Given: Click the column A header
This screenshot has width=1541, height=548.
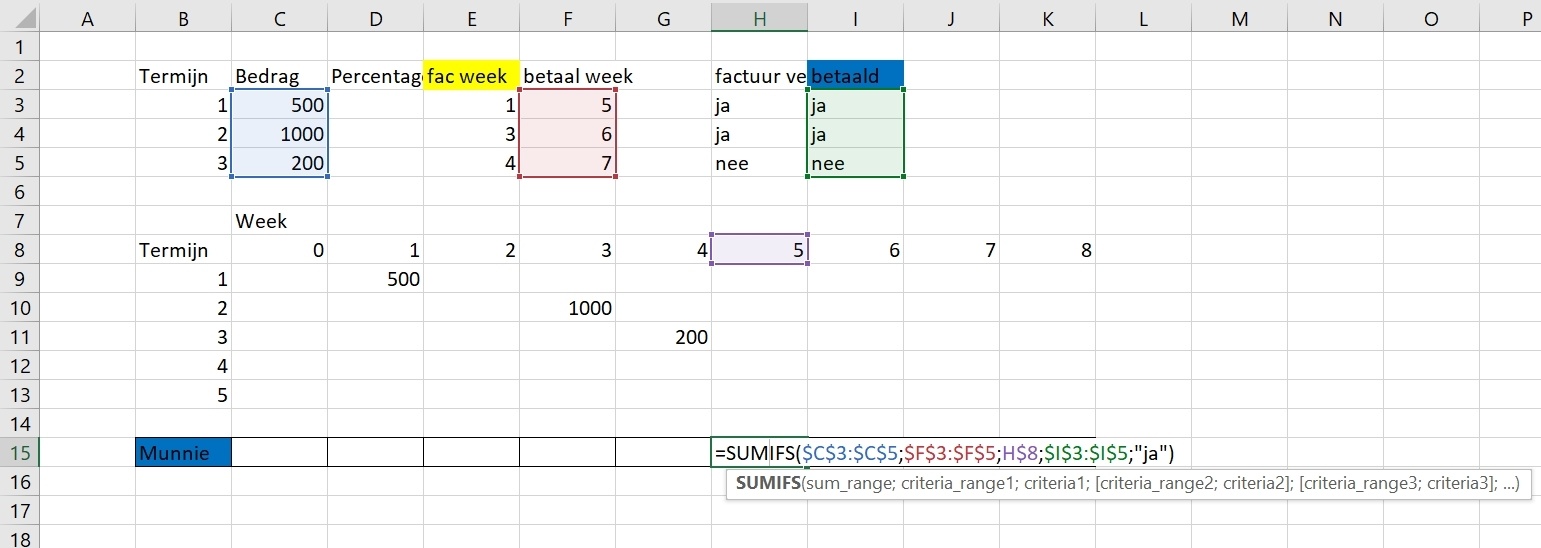Looking at the screenshot, I should click(x=87, y=17).
